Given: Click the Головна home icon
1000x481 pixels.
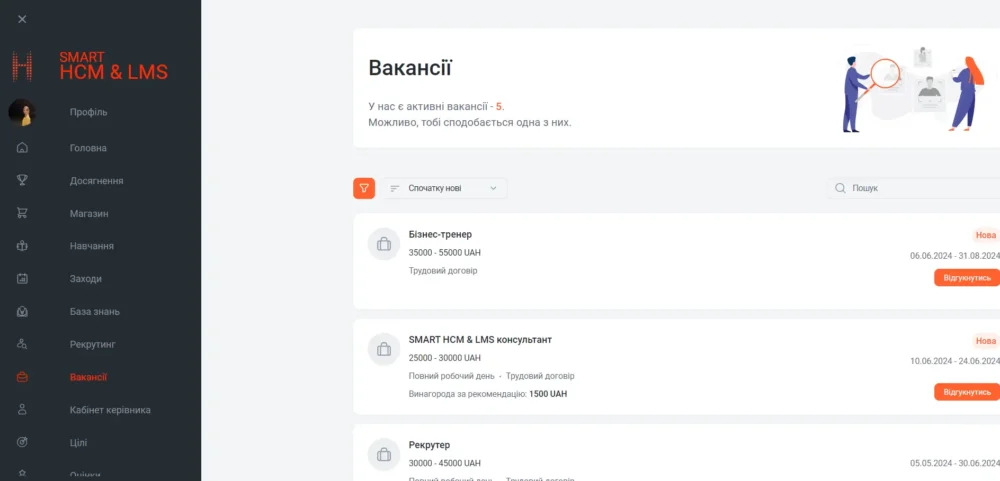Looking at the screenshot, I should point(22,148).
